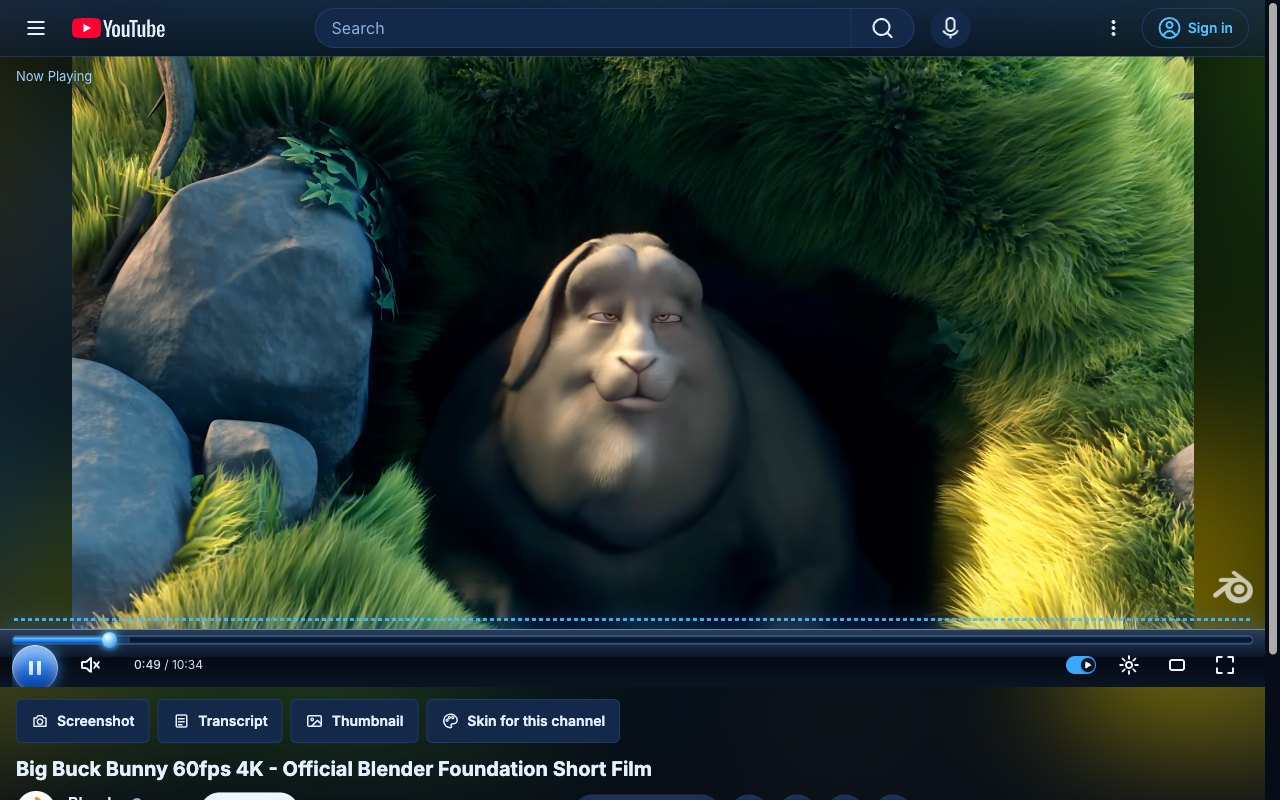
Task: View the video Thumbnail
Action: pos(354,721)
